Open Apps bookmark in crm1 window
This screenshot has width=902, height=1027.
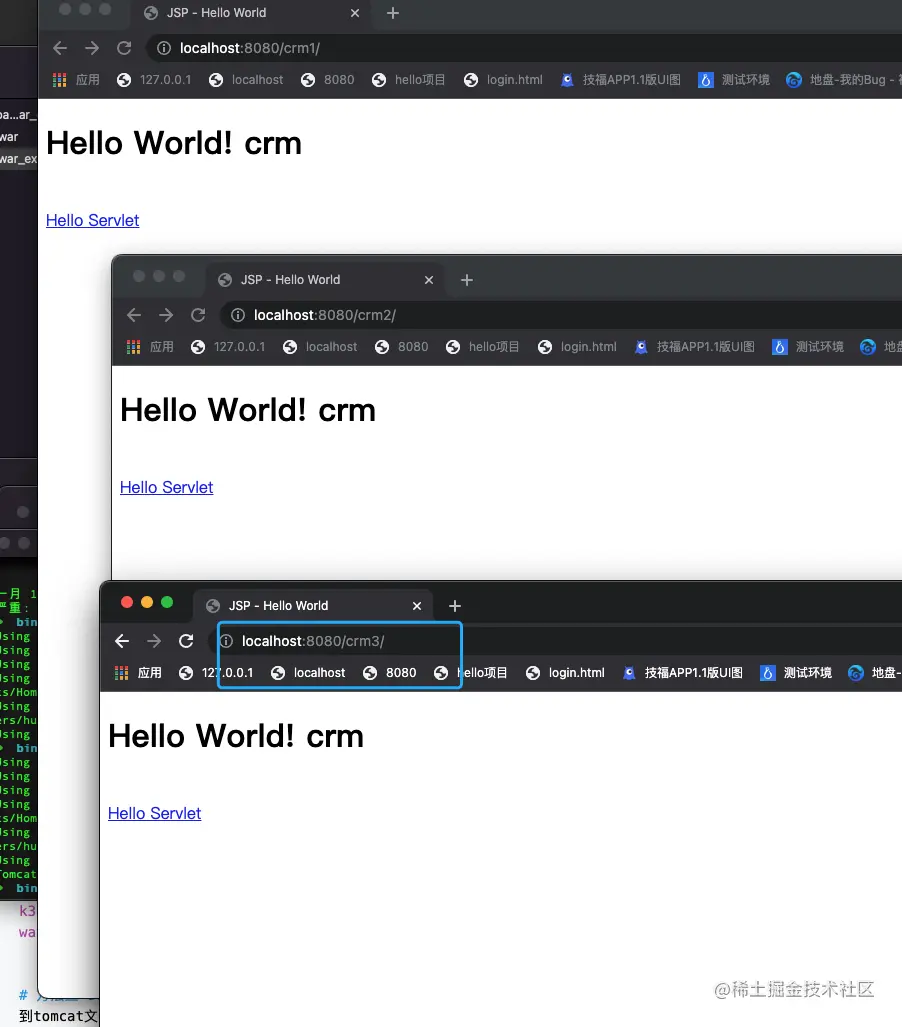coord(76,80)
